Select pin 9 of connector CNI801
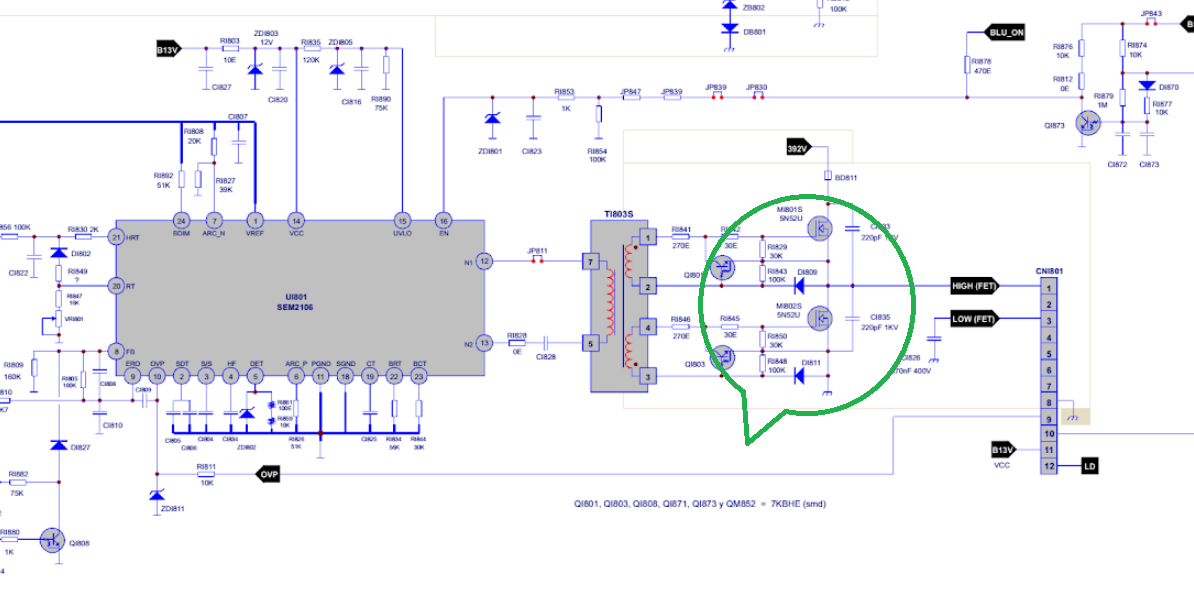The width and height of the screenshot is (1194, 606). (x=1049, y=418)
